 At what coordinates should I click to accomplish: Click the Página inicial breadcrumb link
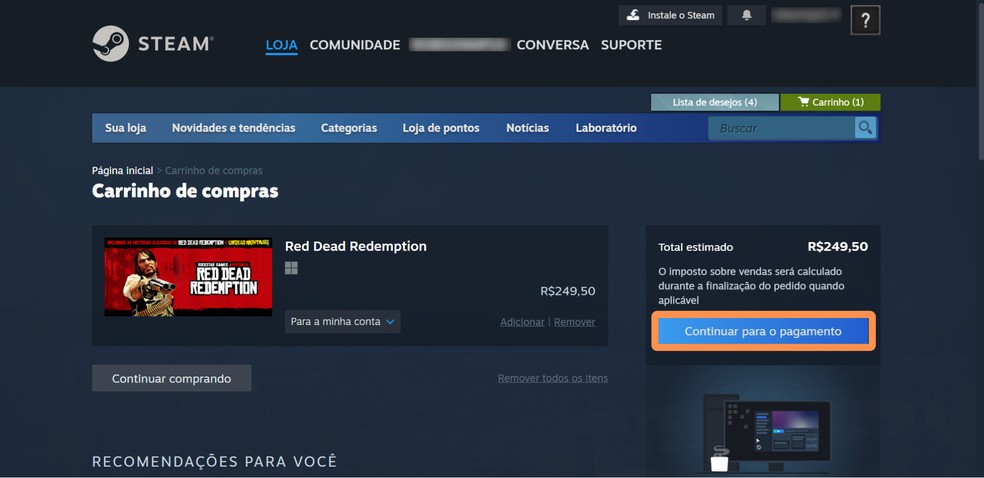point(122,171)
